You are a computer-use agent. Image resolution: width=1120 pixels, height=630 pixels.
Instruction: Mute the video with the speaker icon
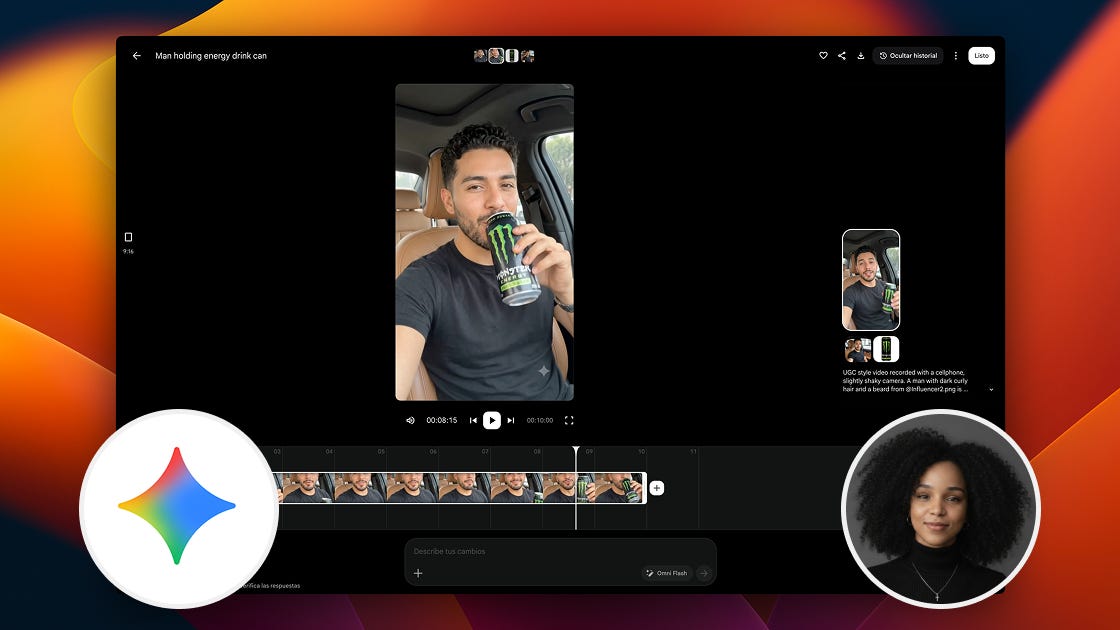(410, 421)
